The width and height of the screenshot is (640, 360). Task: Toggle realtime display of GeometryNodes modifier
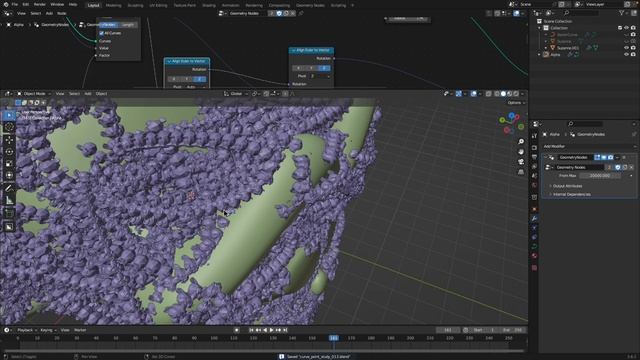(604, 157)
